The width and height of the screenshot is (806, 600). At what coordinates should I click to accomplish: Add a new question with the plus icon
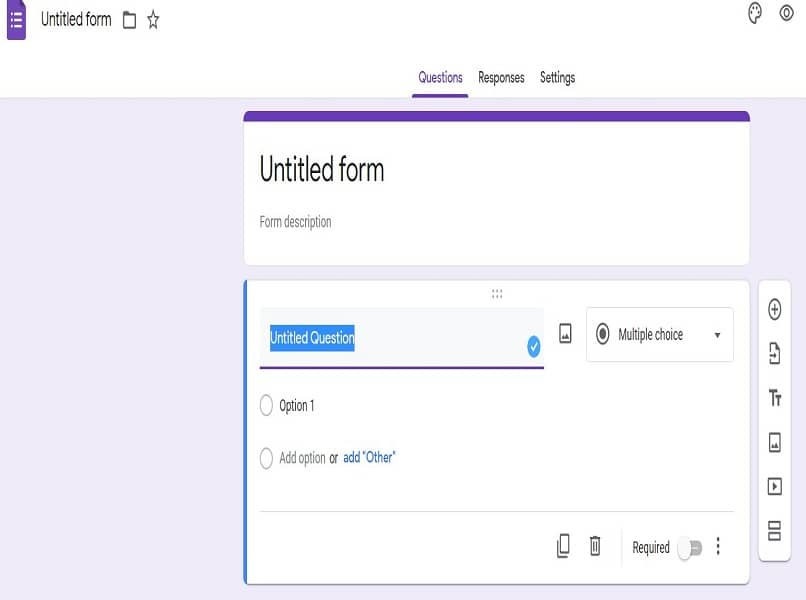click(776, 310)
